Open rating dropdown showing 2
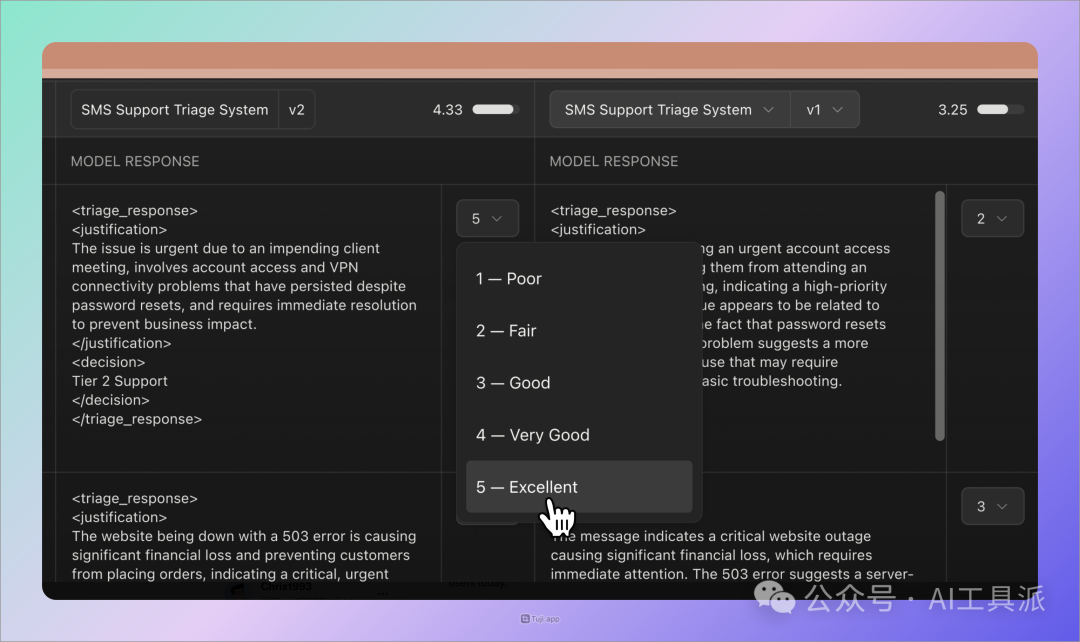The width and height of the screenshot is (1080, 642). (992, 218)
